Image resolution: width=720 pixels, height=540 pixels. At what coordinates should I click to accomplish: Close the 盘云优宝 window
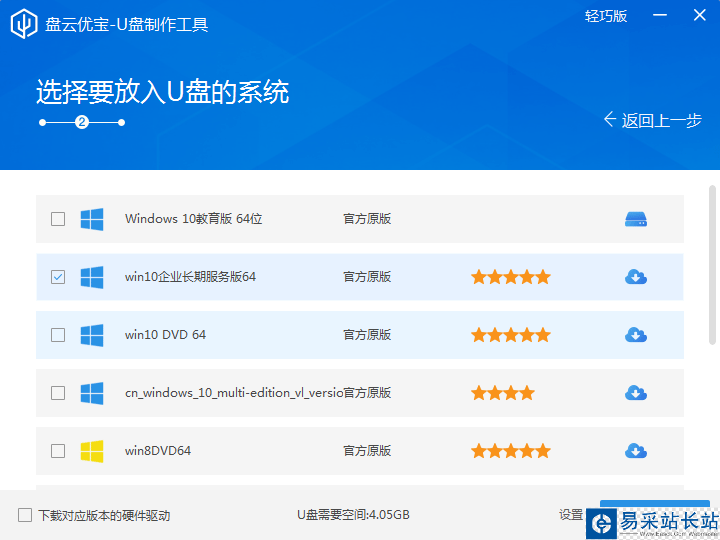pyautogui.click(x=699, y=15)
